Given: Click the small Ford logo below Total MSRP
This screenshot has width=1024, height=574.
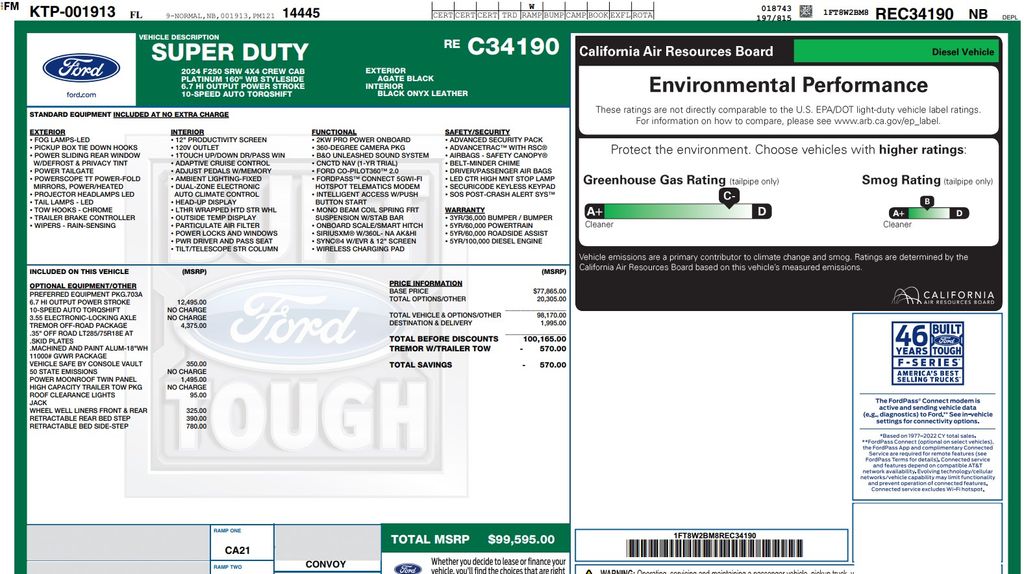Looking at the screenshot, I should coord(407,568).
